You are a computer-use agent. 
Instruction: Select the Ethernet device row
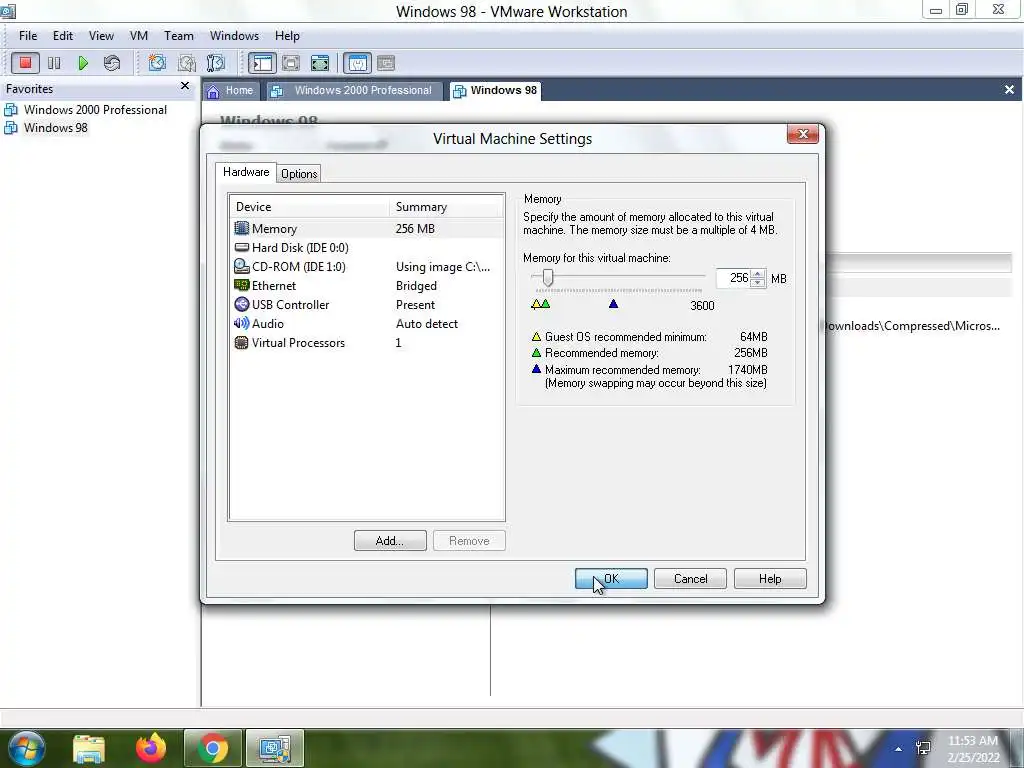click(x=367, y=285)
